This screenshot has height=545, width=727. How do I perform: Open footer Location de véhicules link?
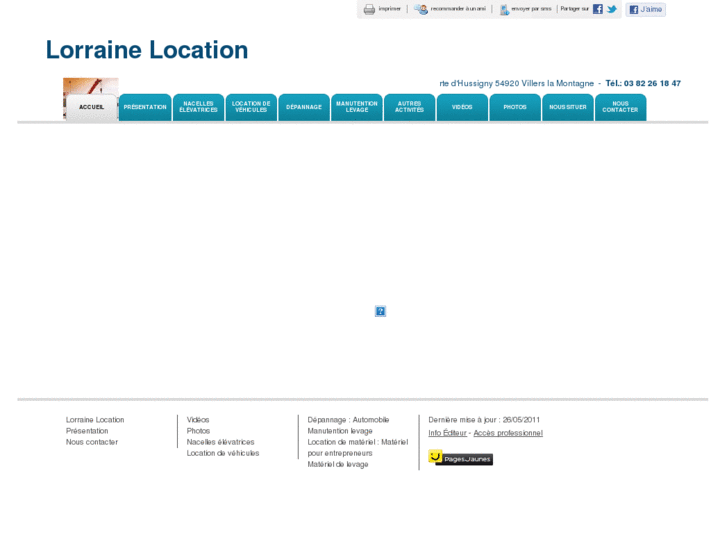point(223,453)
